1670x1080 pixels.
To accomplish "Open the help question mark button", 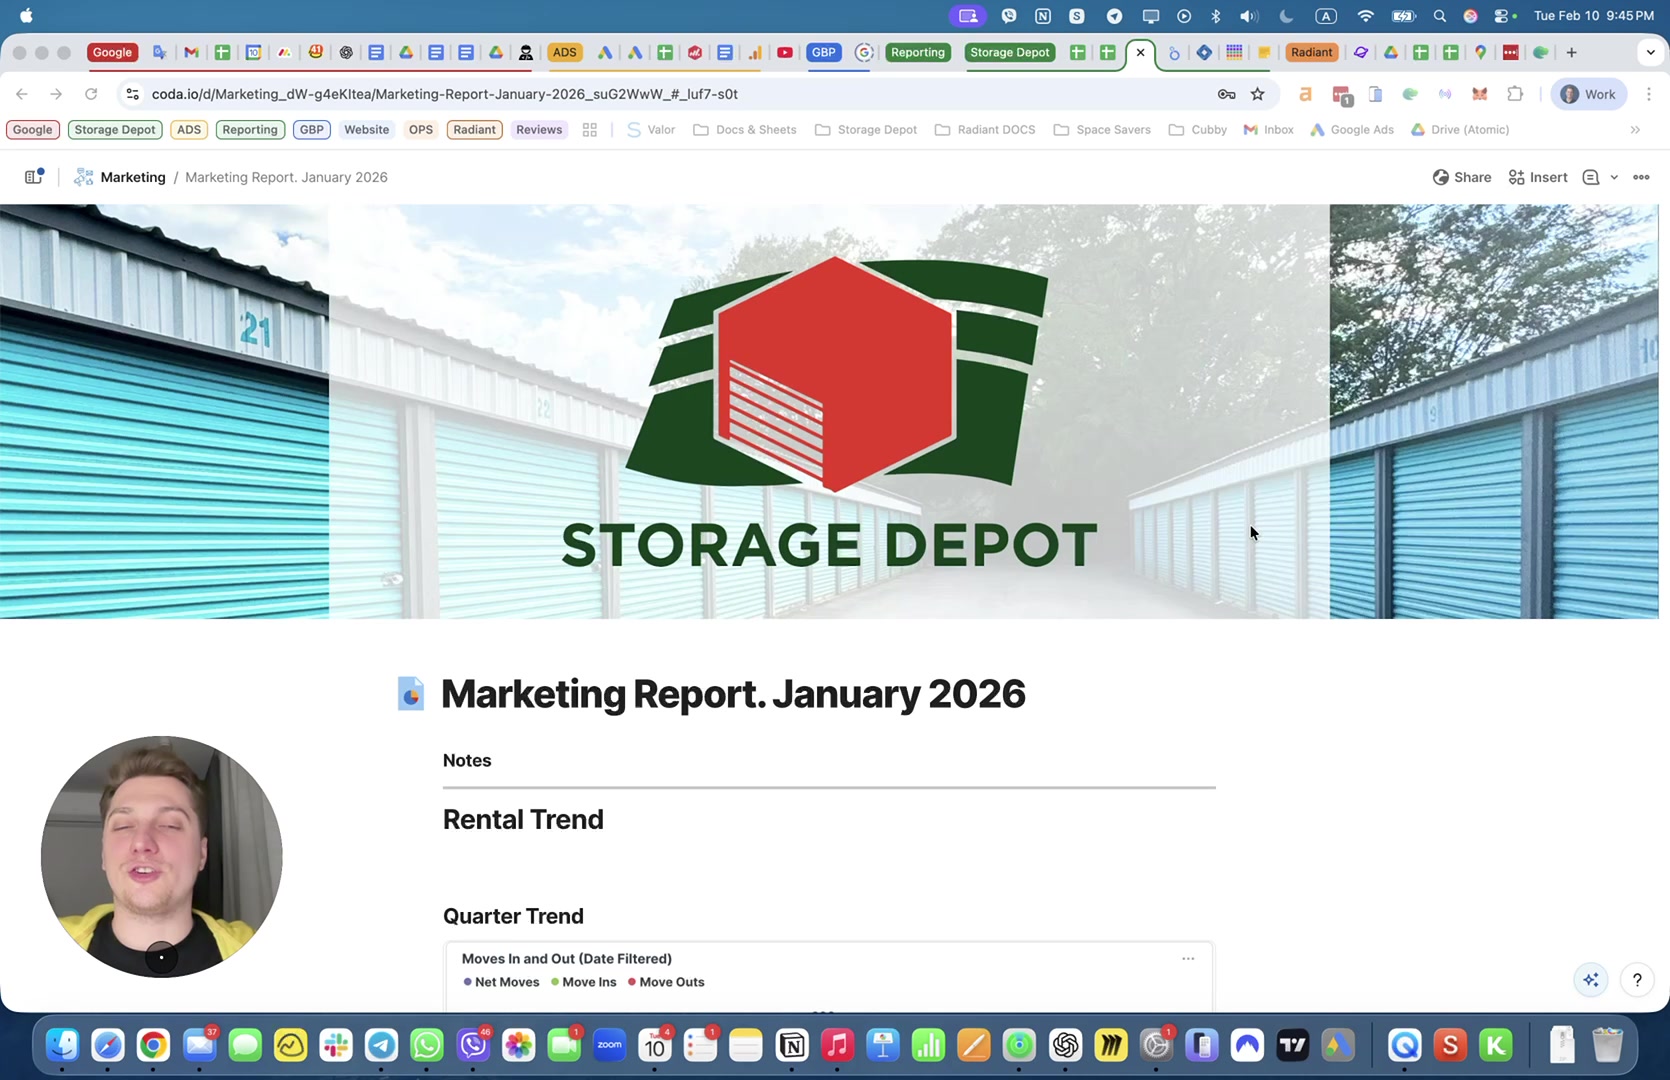I will [x=1637, y=980].
